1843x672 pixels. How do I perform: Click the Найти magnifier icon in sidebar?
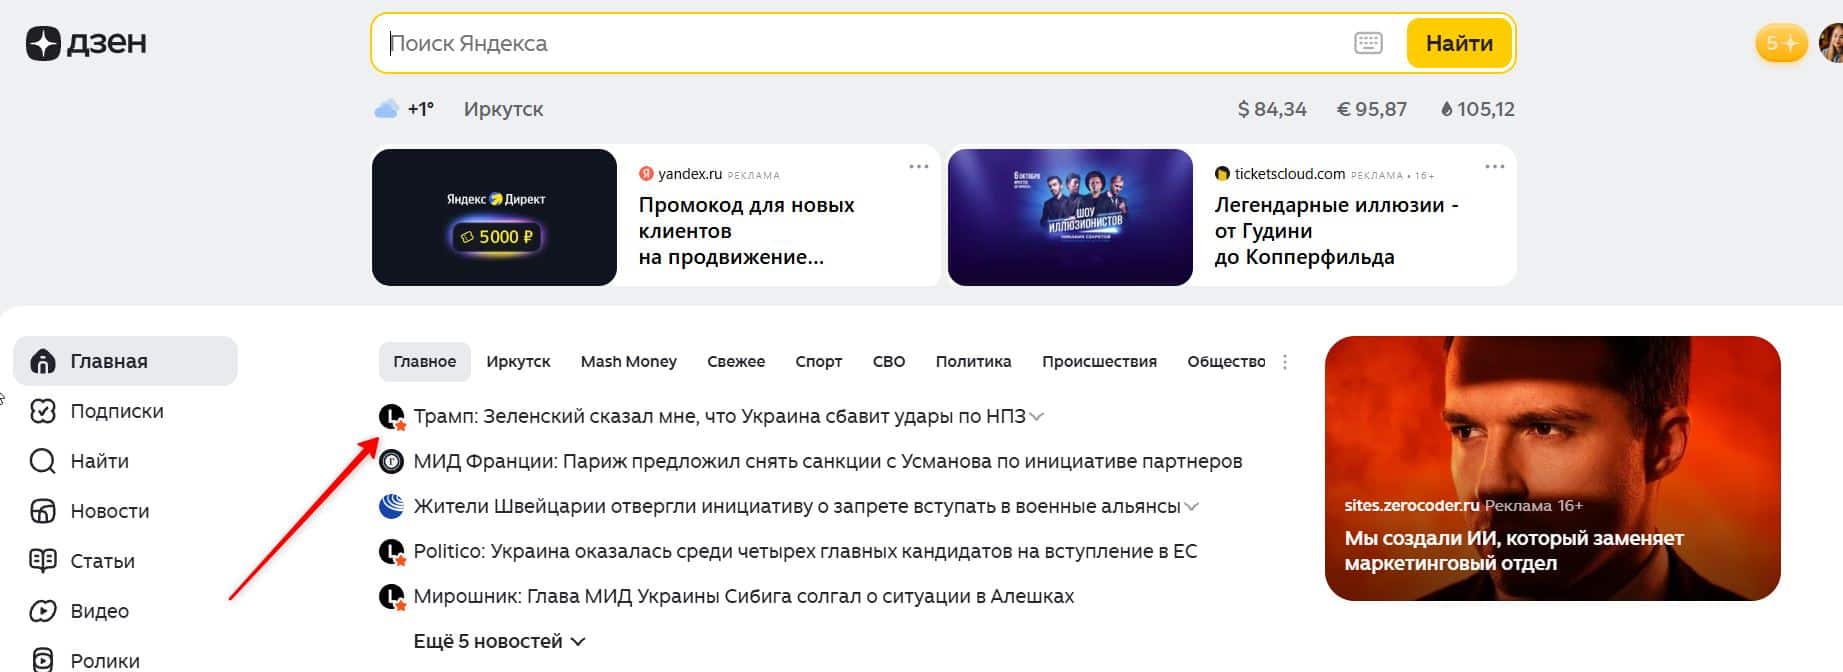(x=43, y=461)
